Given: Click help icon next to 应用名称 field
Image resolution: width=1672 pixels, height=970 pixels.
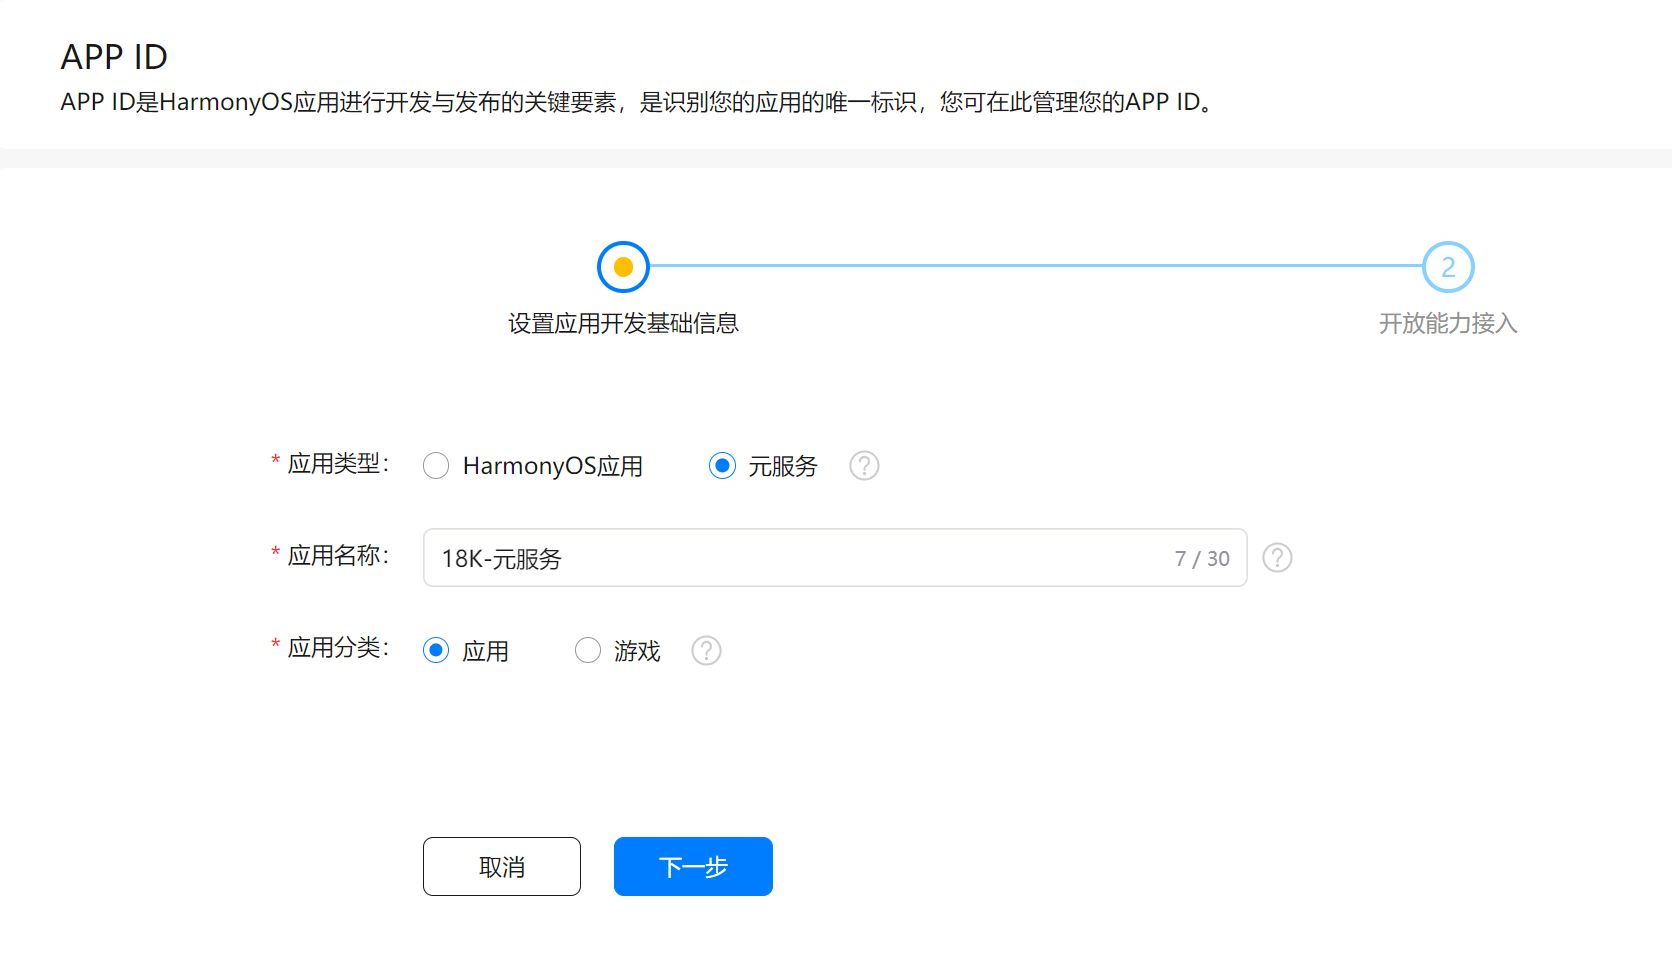Looking at the screenshot, I should (1277, 558).
